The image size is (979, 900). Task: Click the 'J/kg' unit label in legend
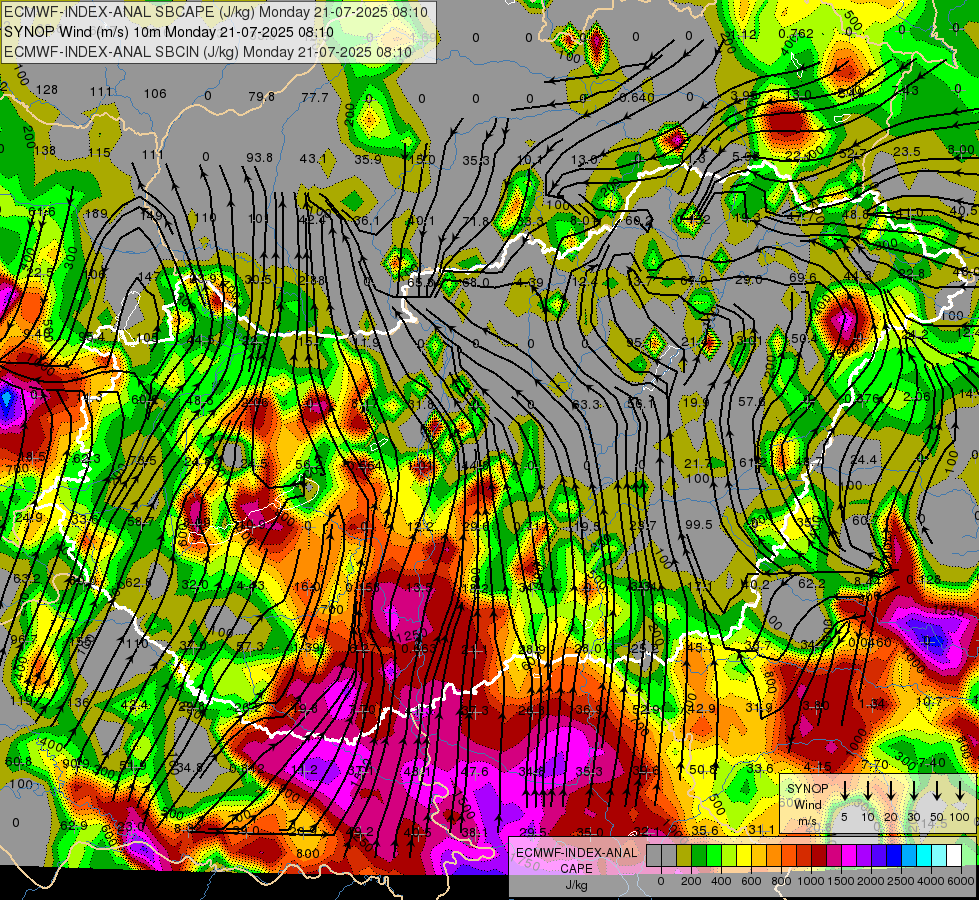[x=576, y=885]
